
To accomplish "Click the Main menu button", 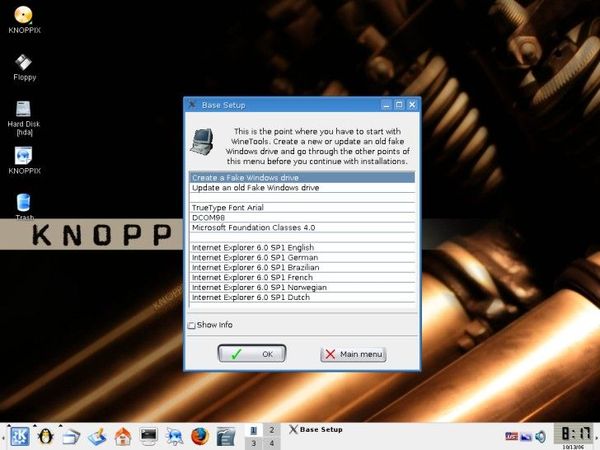I will (x=353, y=354).
